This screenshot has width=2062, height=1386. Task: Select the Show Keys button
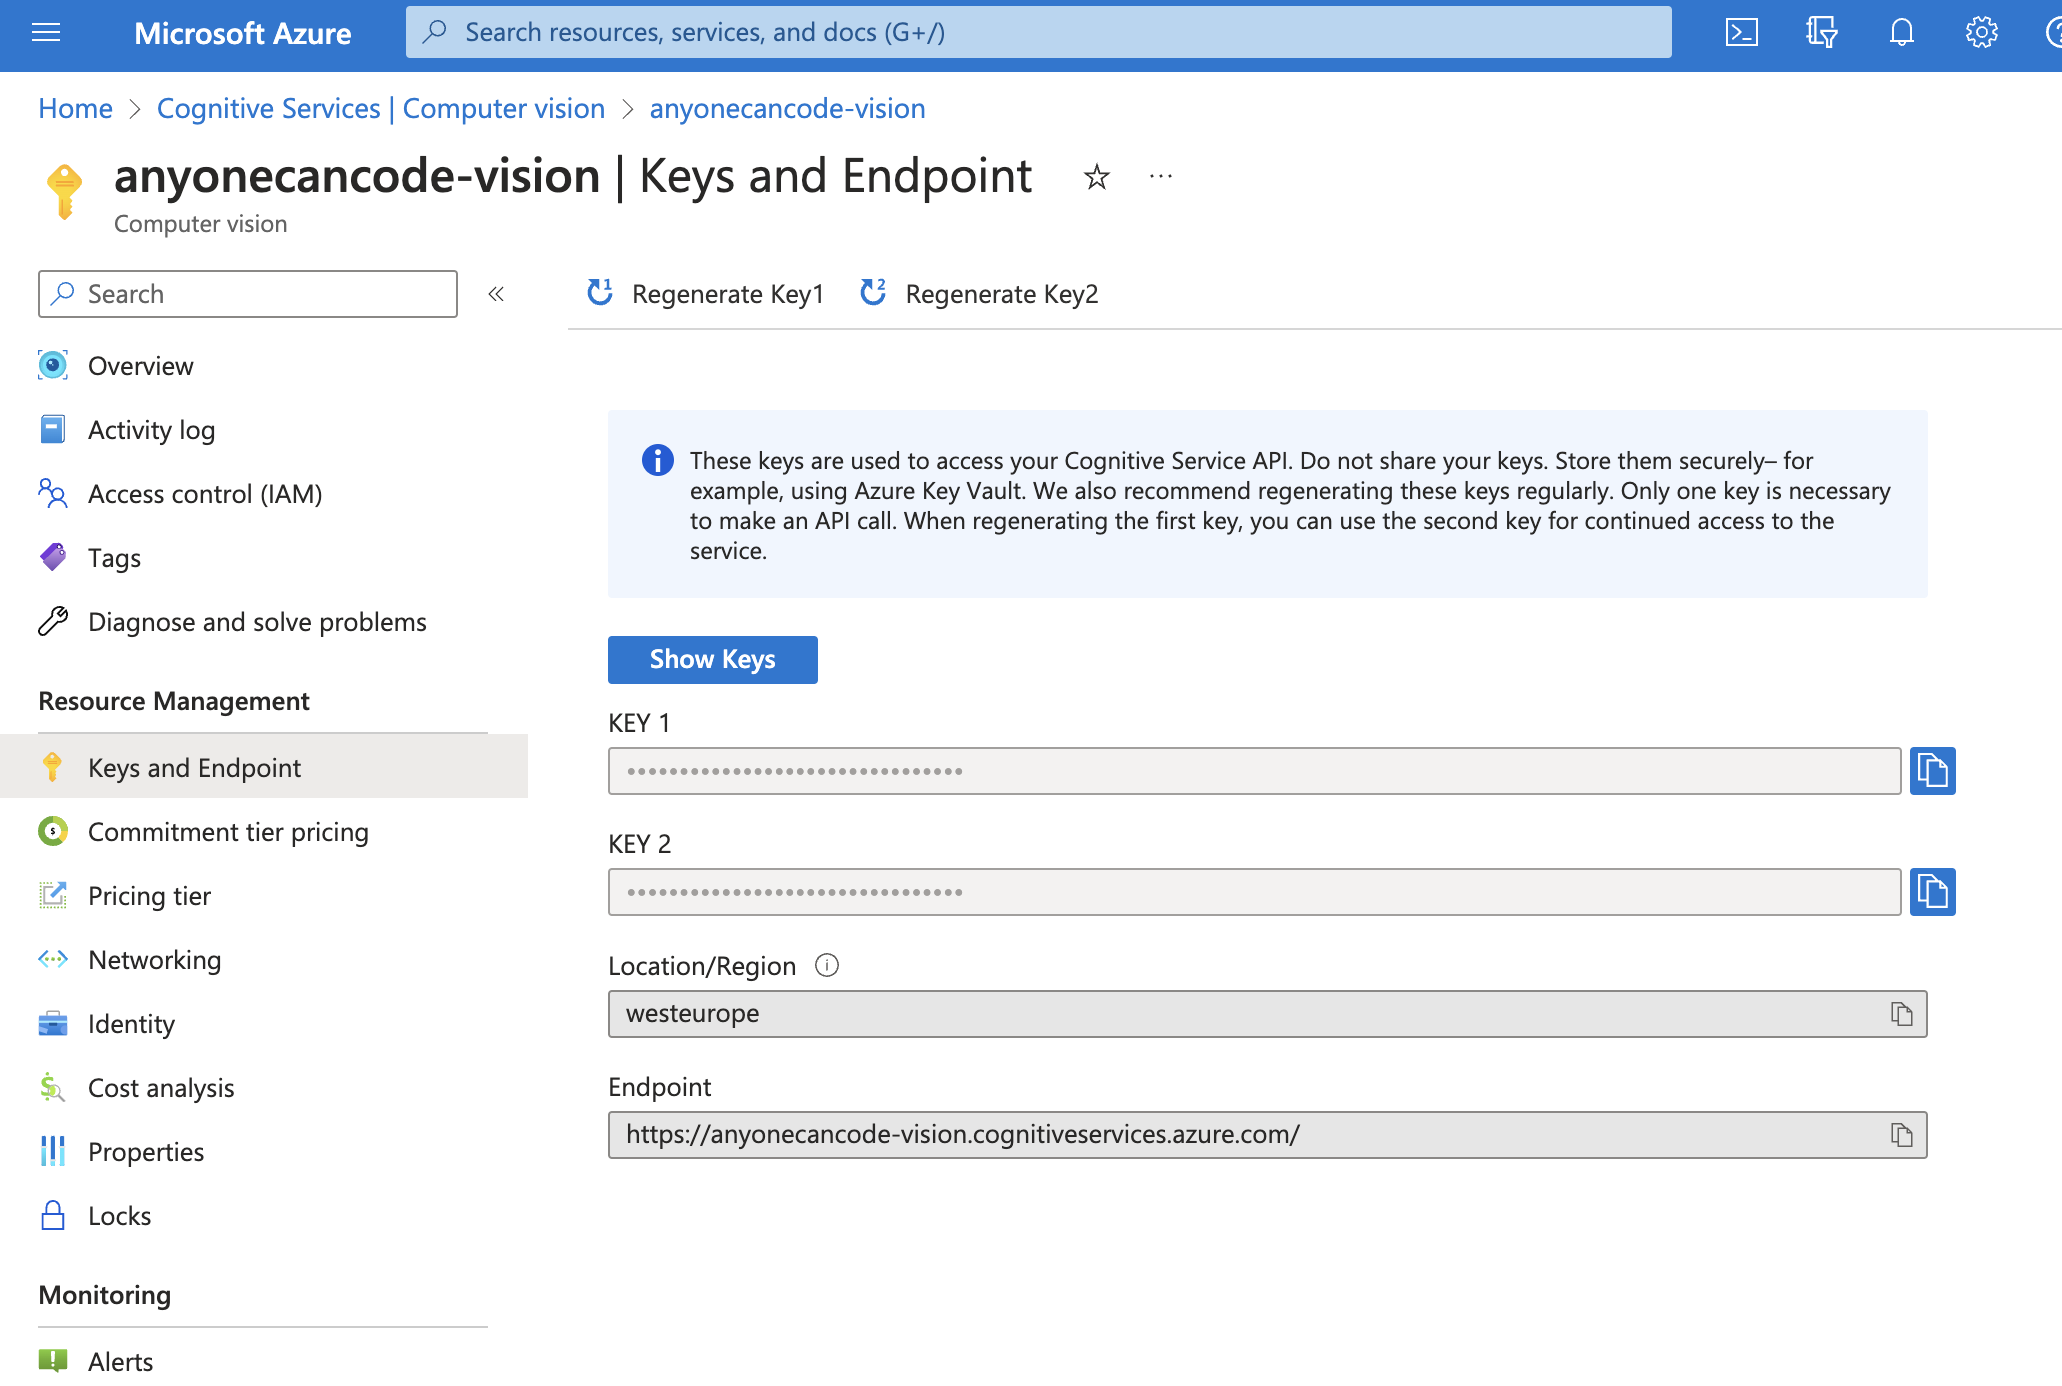click(712, 659)
